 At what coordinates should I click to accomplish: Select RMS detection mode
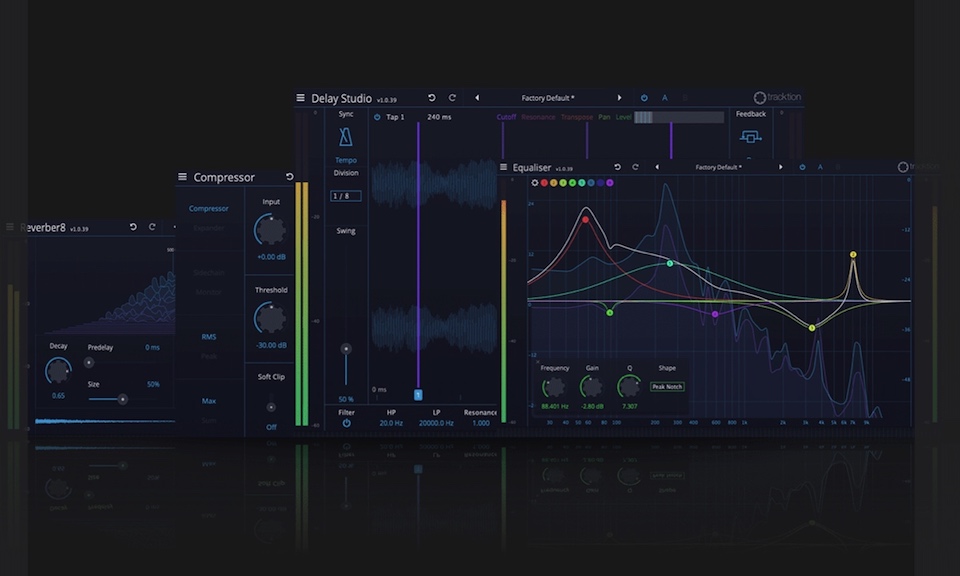coord(209,337)
